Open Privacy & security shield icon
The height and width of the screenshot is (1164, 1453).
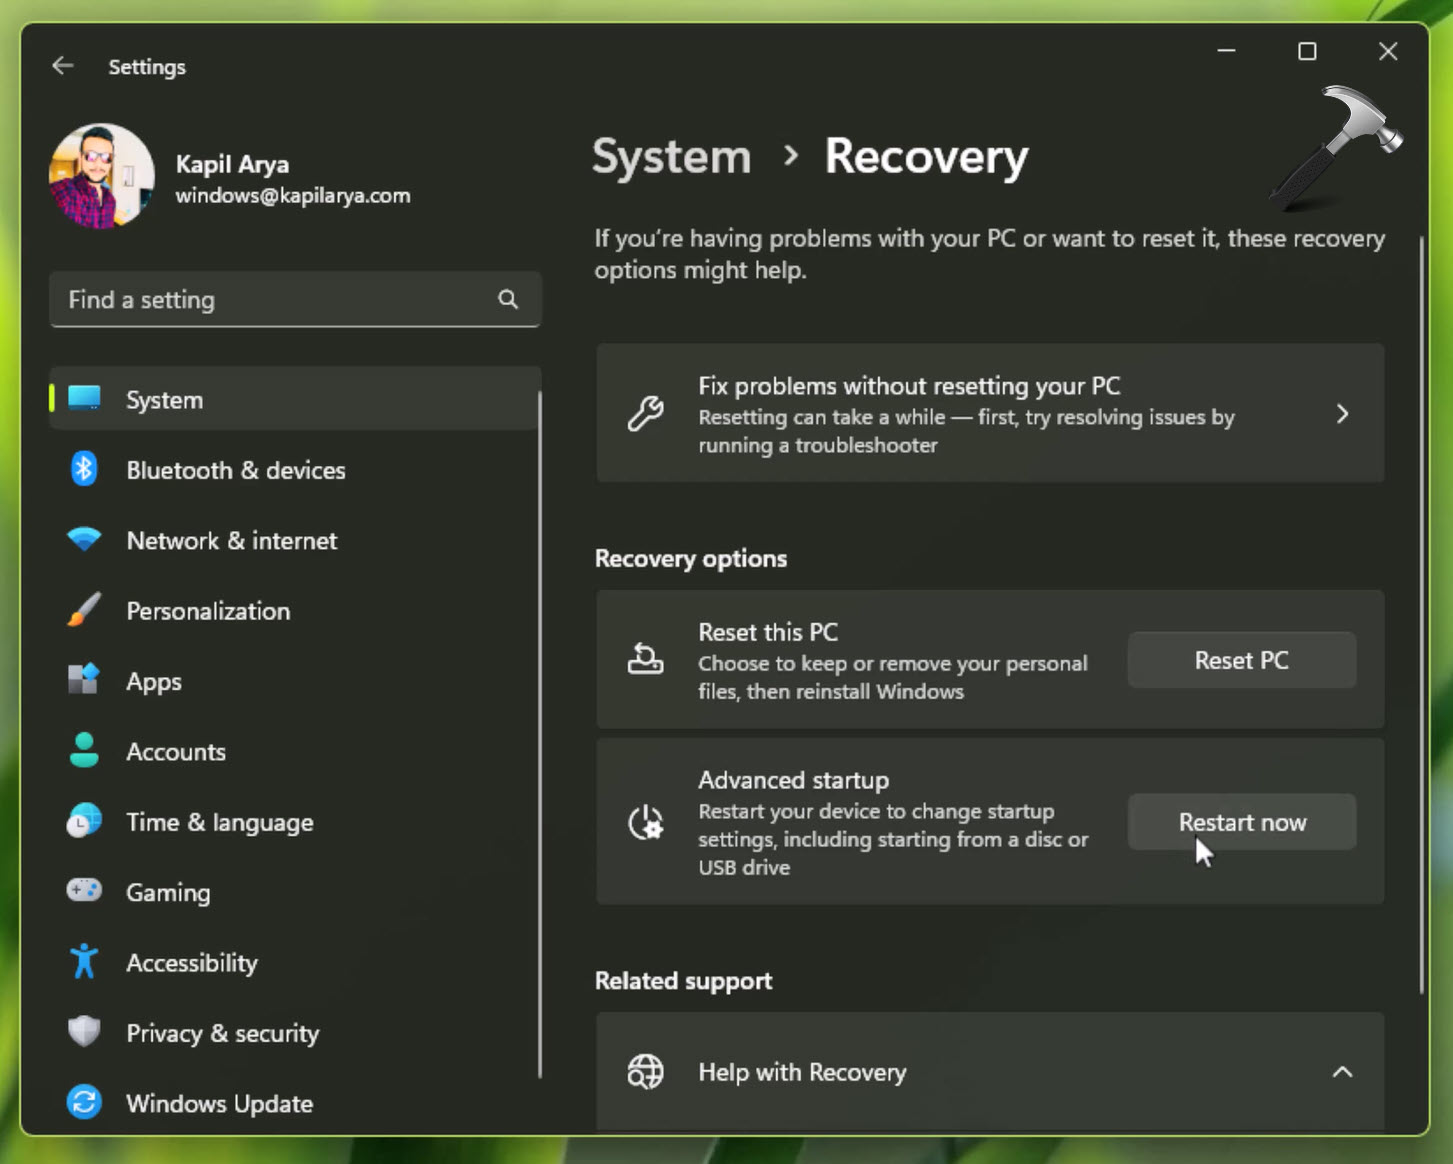click(x=84, y=1031)
